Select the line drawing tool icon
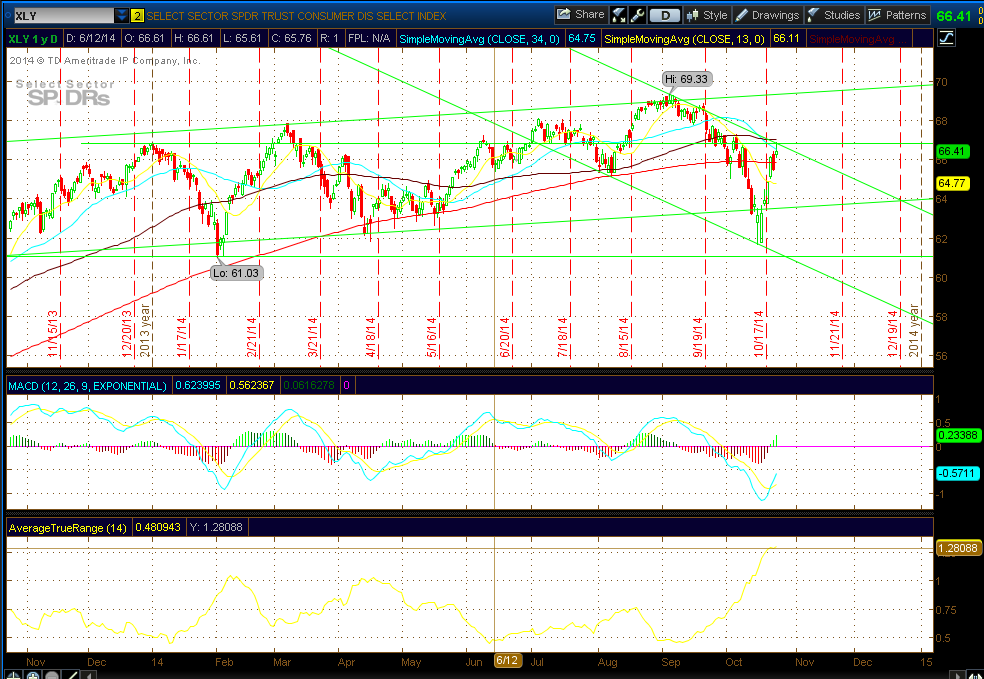Image resolution: width=984 pixels, height=679 pixels. point(72,675)
